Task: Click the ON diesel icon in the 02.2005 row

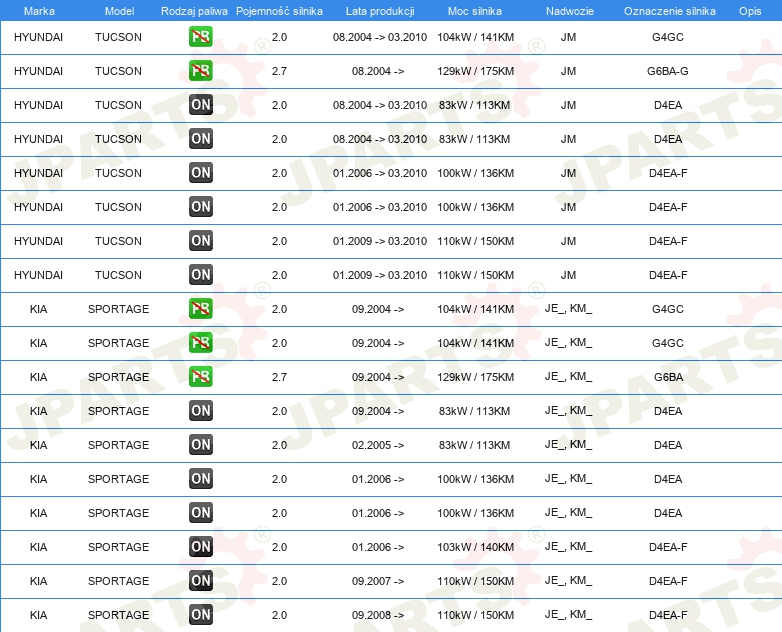Action: 201,444
